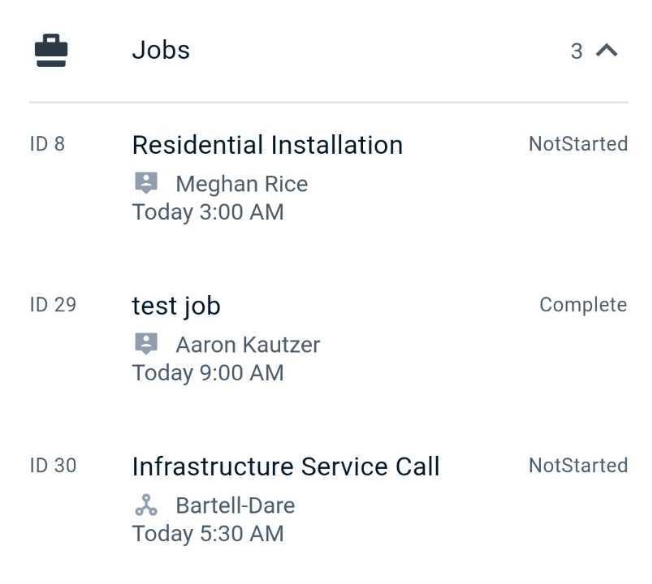The width and height of the screenshot is (652, 584).
Task: Click the NotStarted status of job ID 8
Action: point(578,144)
